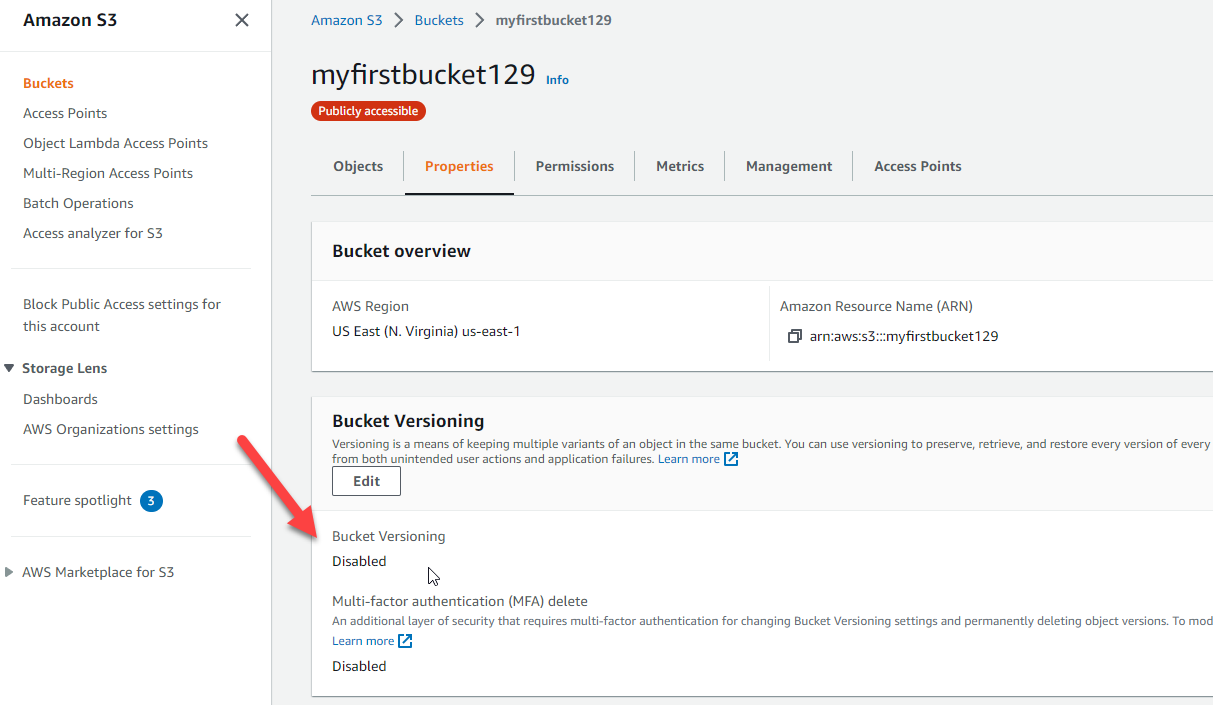Expand AWS Marketplace for S3
The image size is (1213, 705).
click(x=10, y=573)
